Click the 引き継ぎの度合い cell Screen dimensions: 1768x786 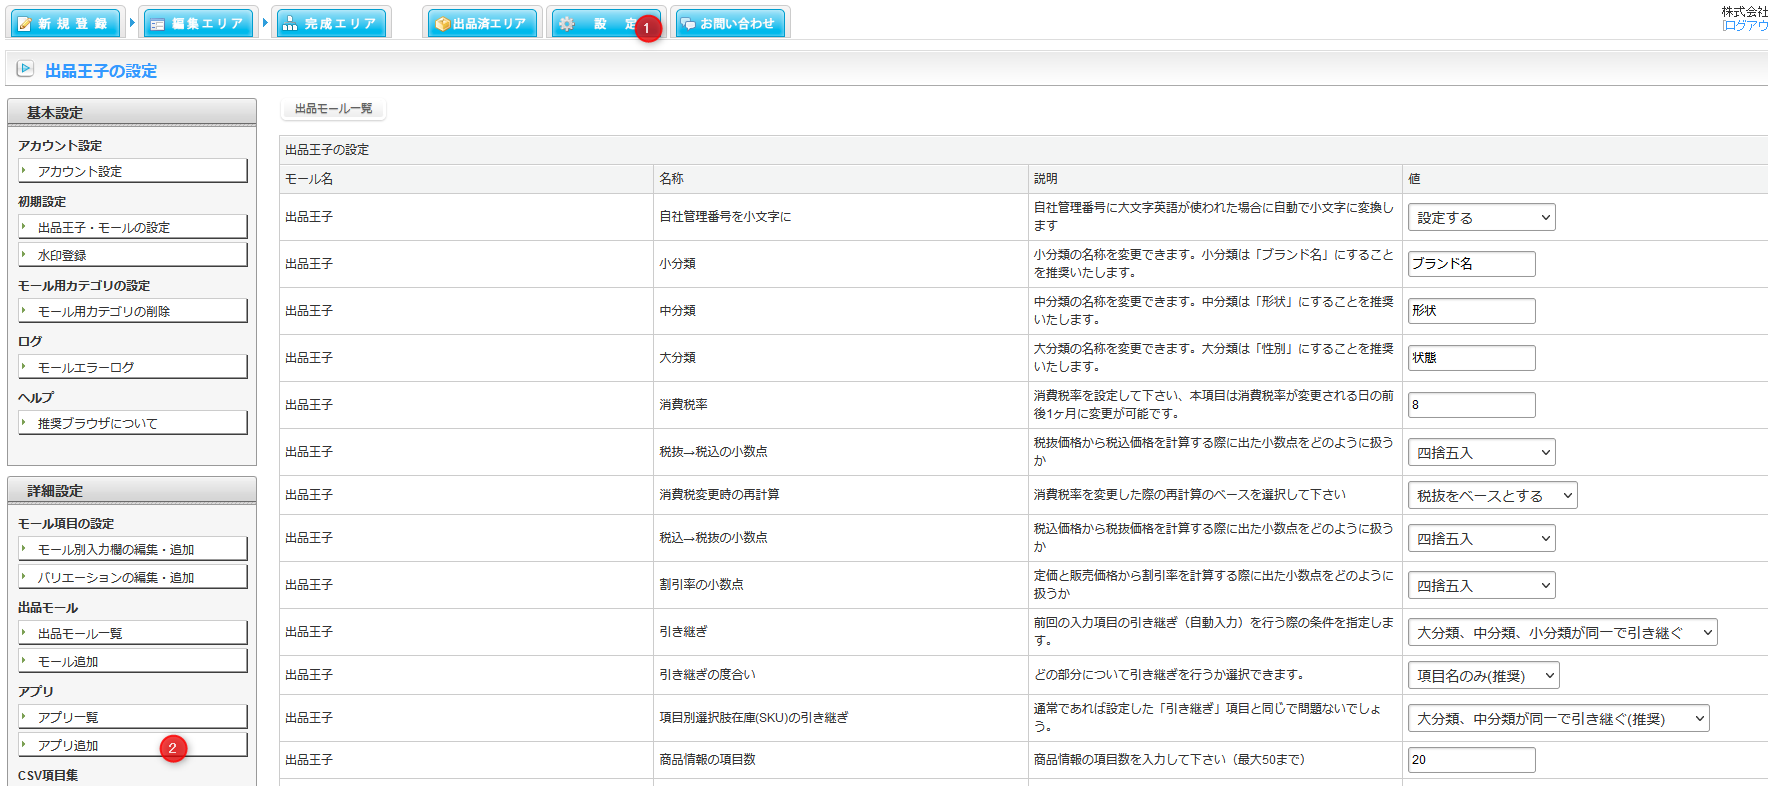[x=841, y=675]
